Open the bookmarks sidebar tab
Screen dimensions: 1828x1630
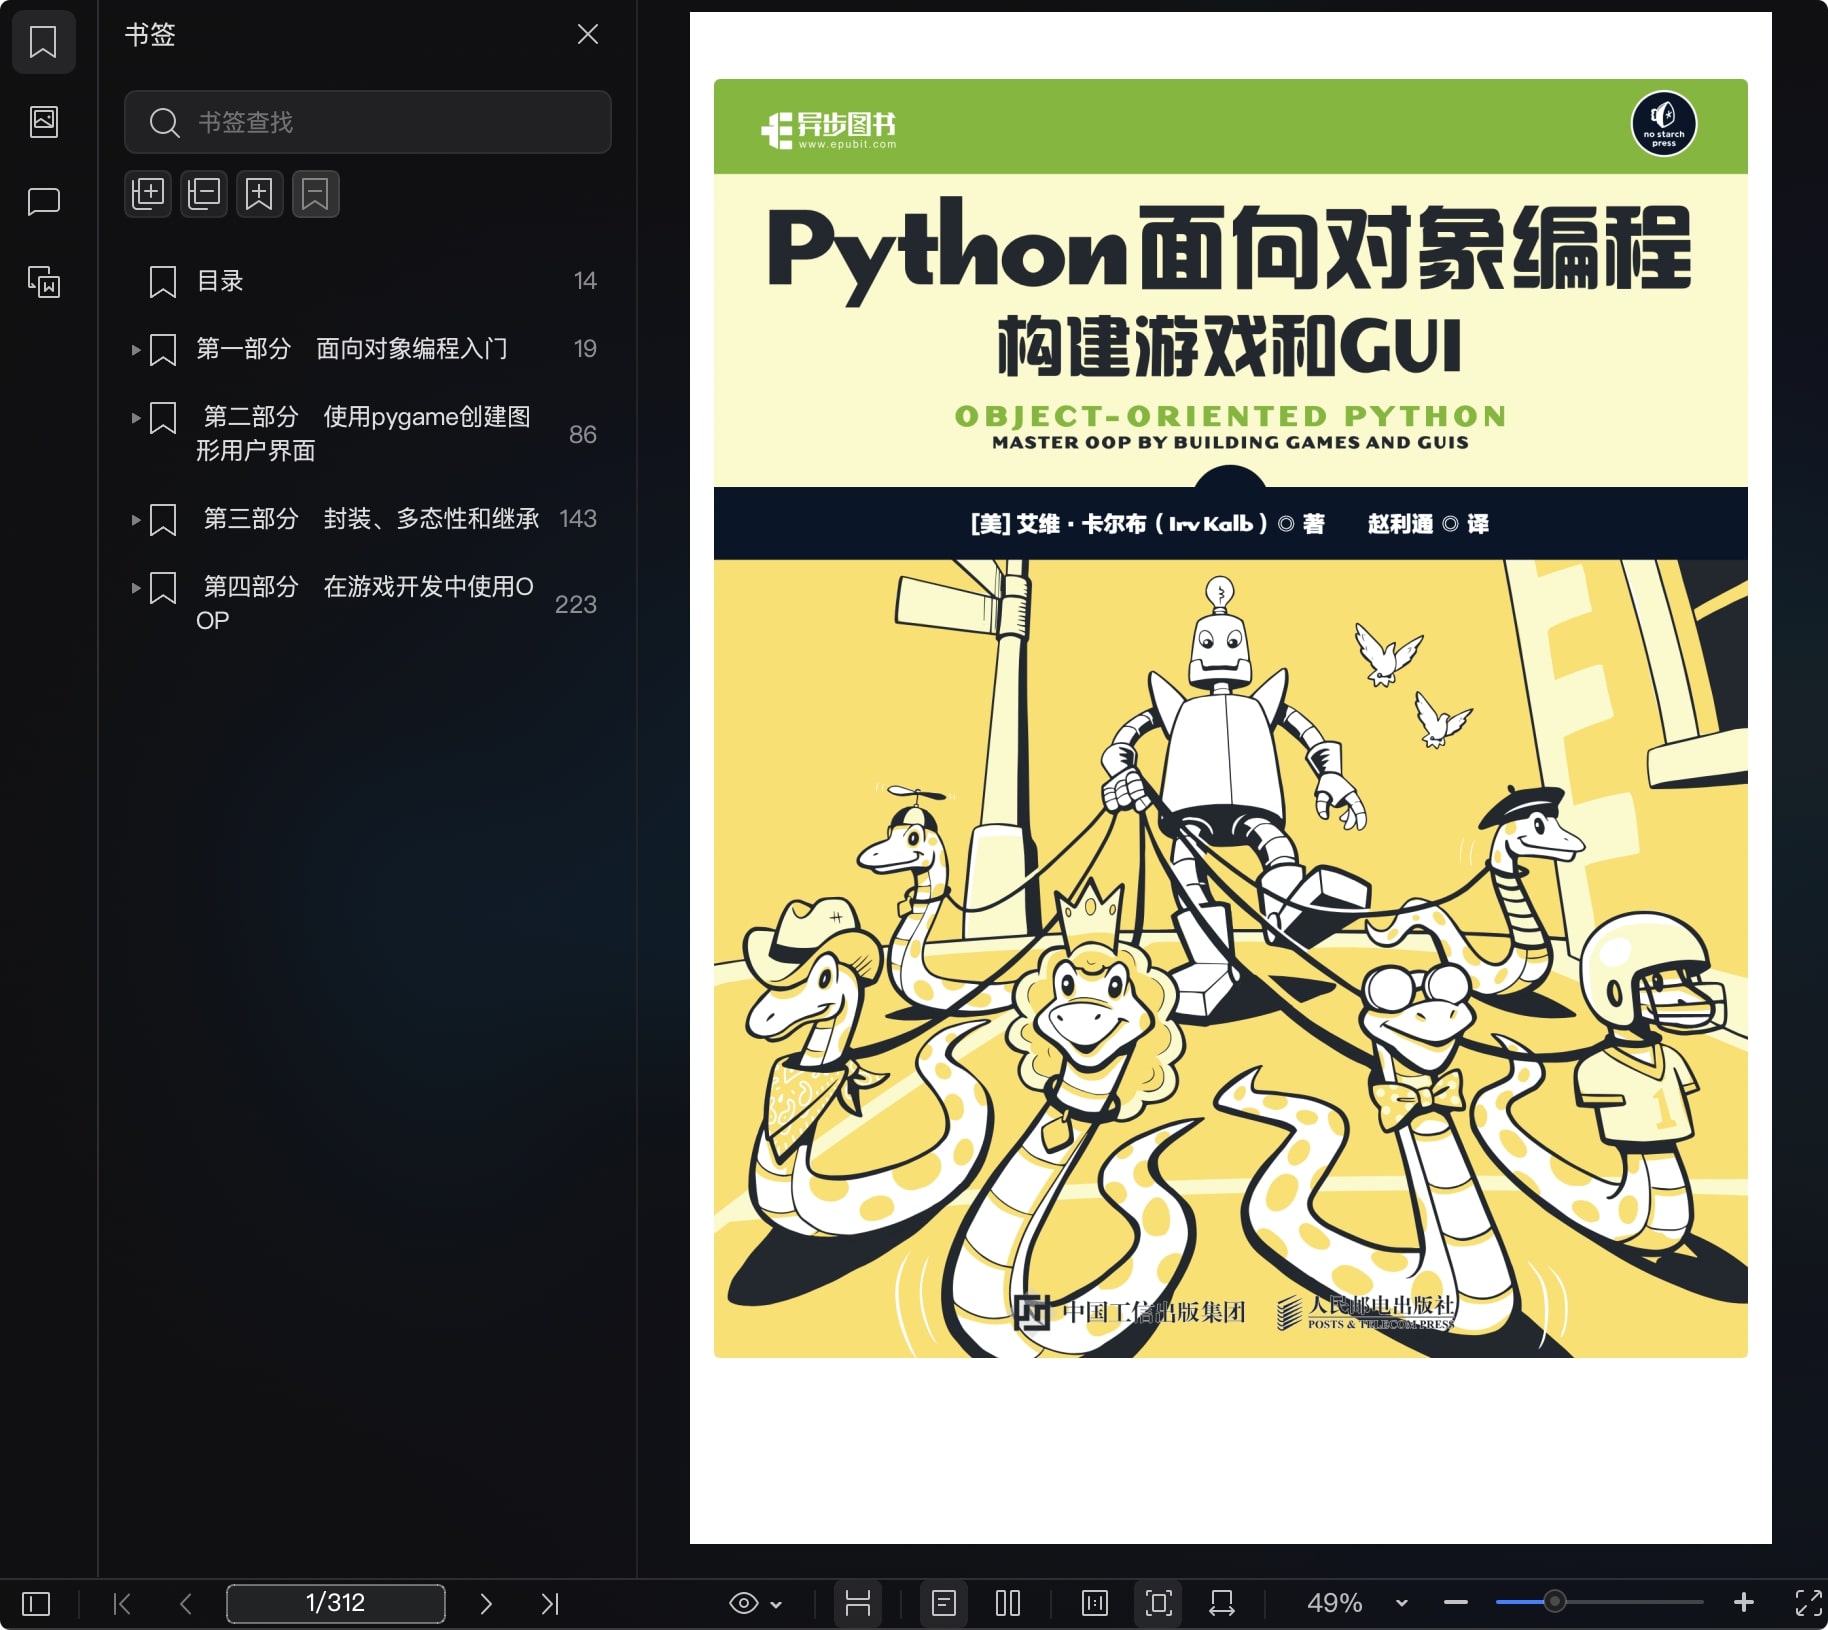pos(43,42)
